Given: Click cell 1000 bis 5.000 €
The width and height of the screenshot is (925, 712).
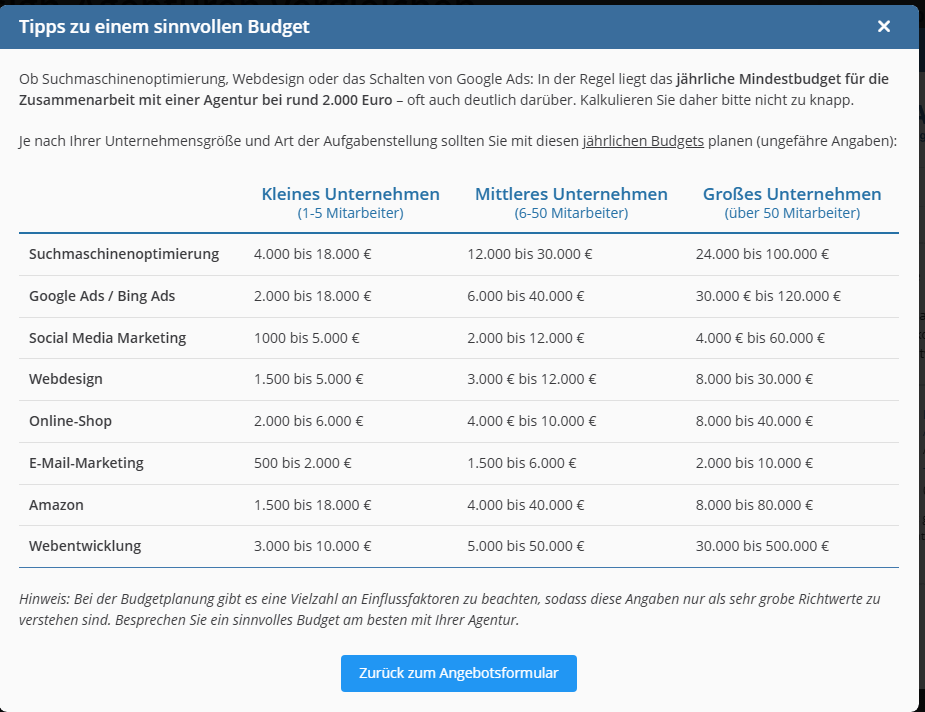Looking at the screenshot, I should click(x=307, y=338).
